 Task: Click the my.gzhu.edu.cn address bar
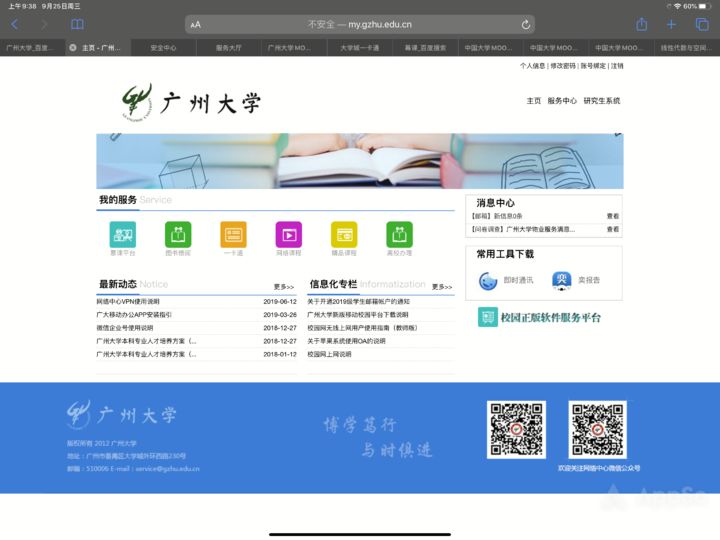360,24
